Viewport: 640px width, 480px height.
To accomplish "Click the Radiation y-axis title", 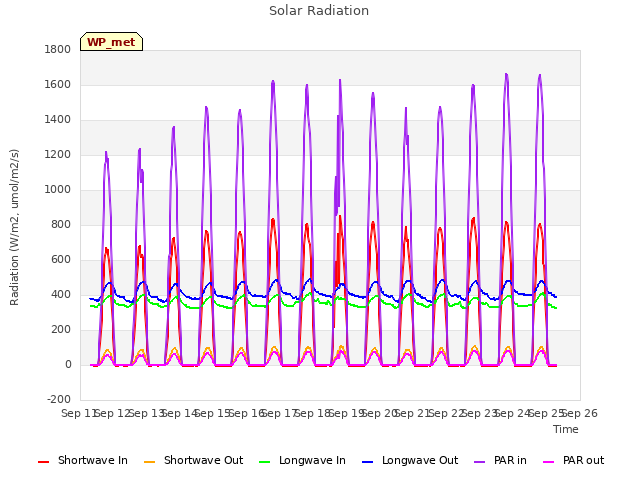I will point(14,227).
